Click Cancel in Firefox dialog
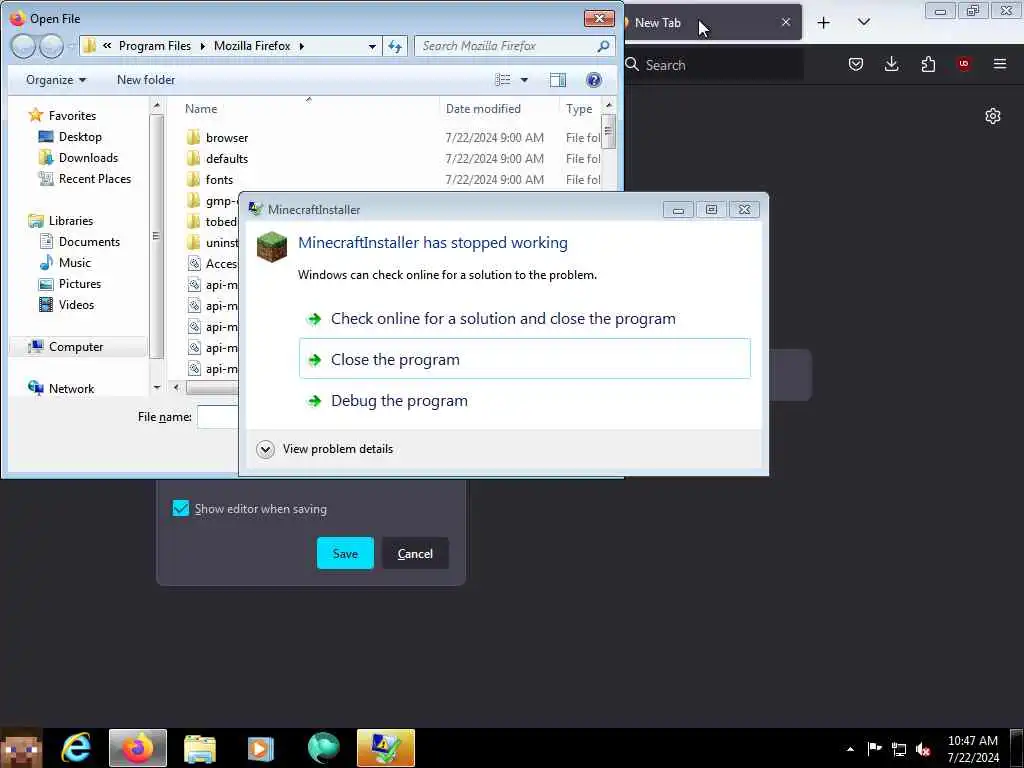This screenshot has width=1024, height=768. [415, 553]
